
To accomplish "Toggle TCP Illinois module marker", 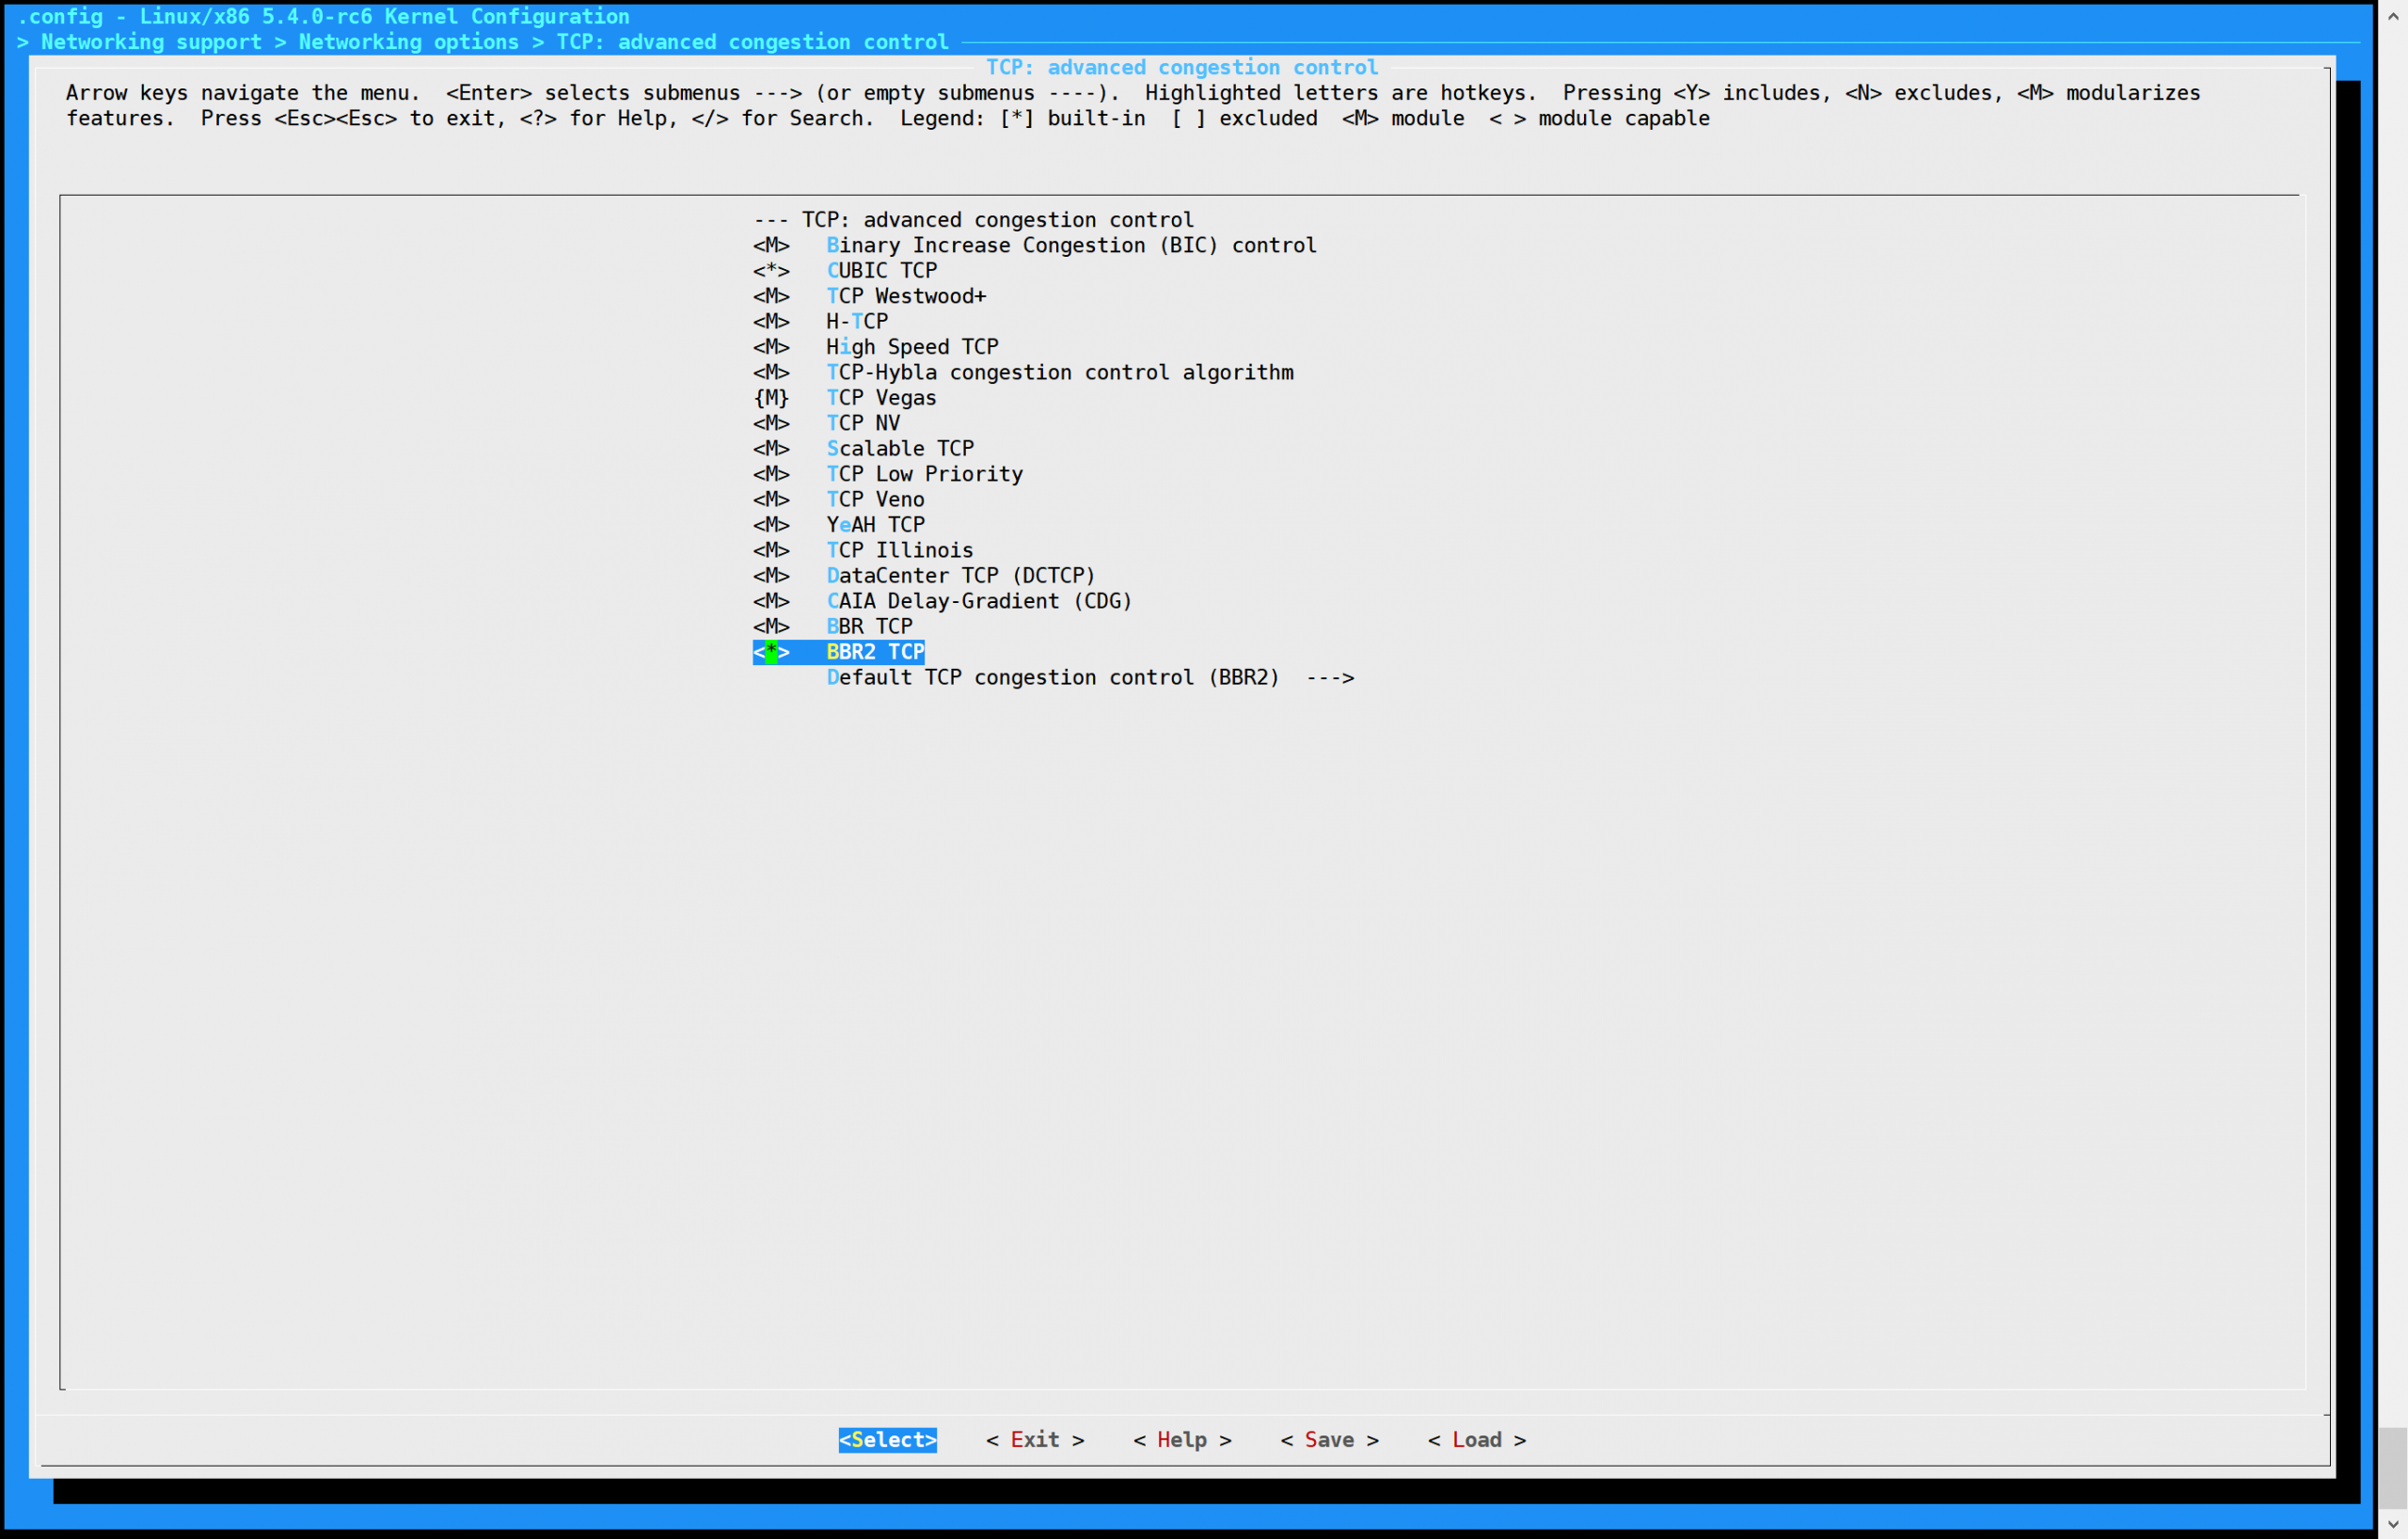I will click(771, 550).
